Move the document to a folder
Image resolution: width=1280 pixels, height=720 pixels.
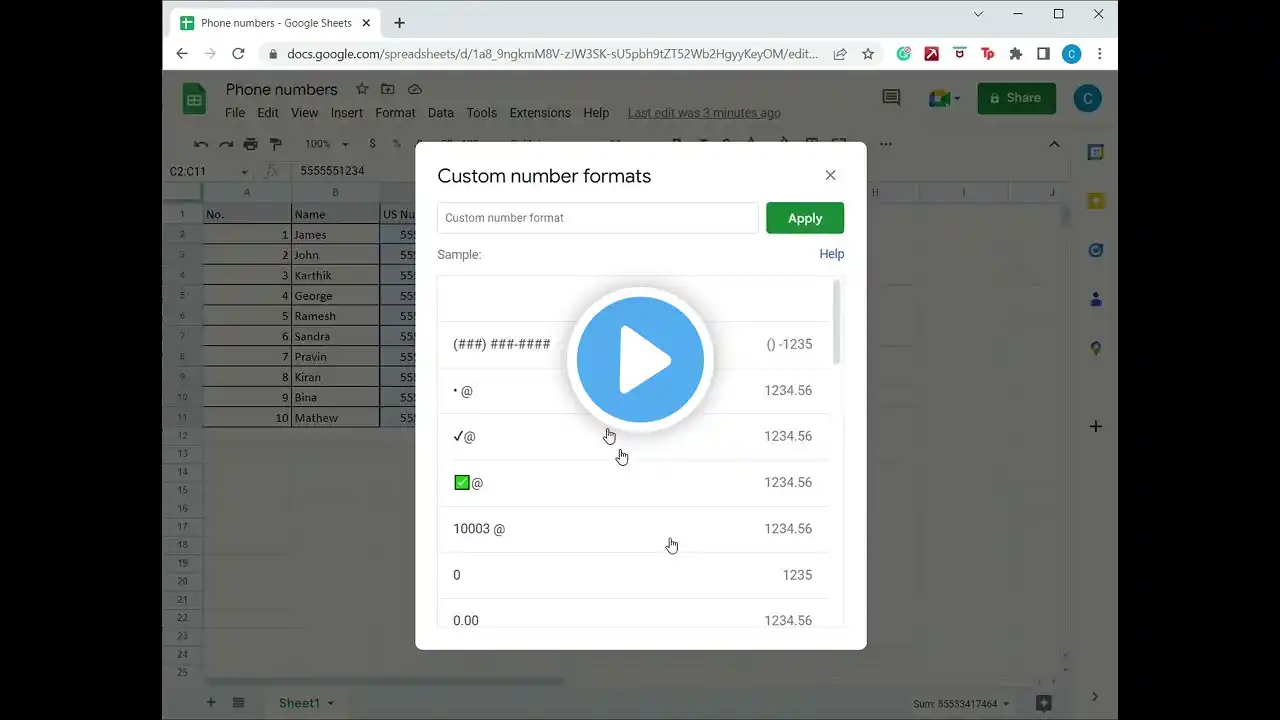pyautogui.click(x=388, y=89)
